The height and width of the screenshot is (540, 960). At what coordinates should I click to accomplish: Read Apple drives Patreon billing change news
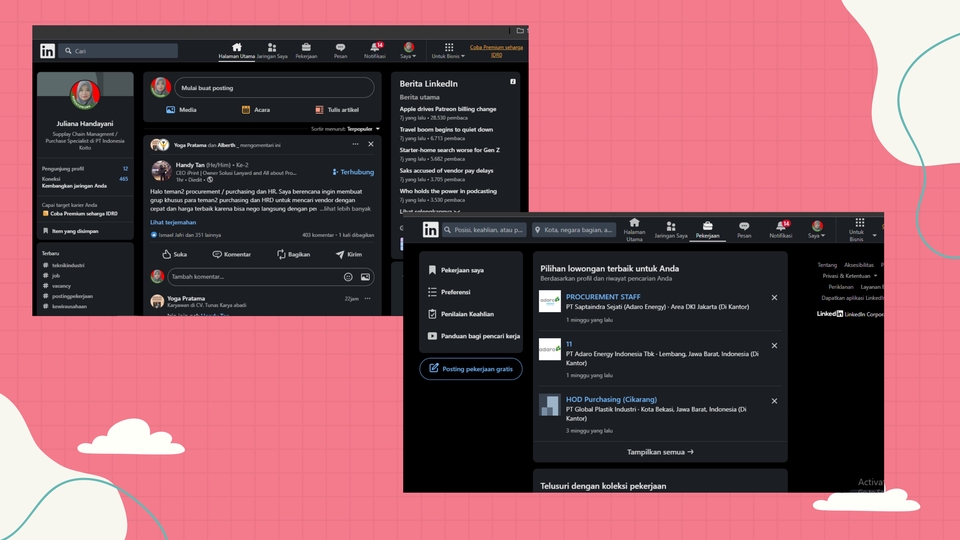point(448,109)
